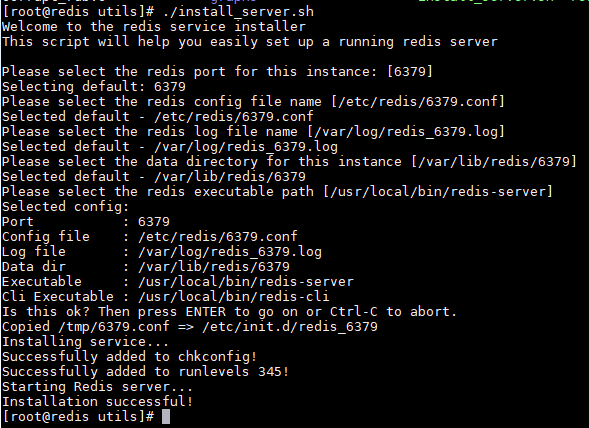Click the 'Is this ok? Then press ENTER' line
Screen dimensions: 589x428
[230, 312]
